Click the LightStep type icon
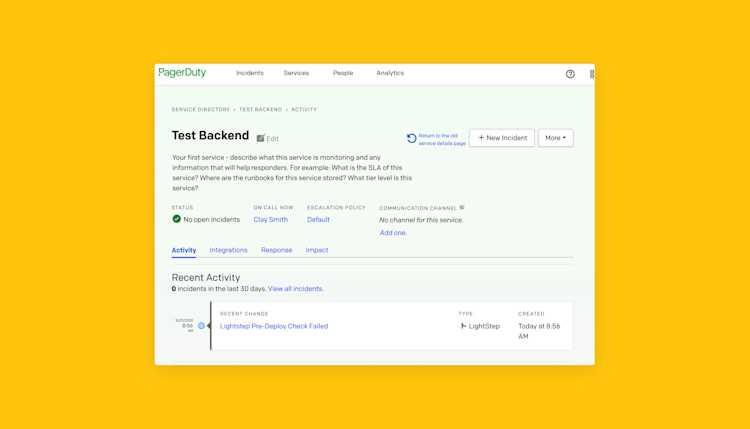This screenshot has width=750, height=429. 463,326
